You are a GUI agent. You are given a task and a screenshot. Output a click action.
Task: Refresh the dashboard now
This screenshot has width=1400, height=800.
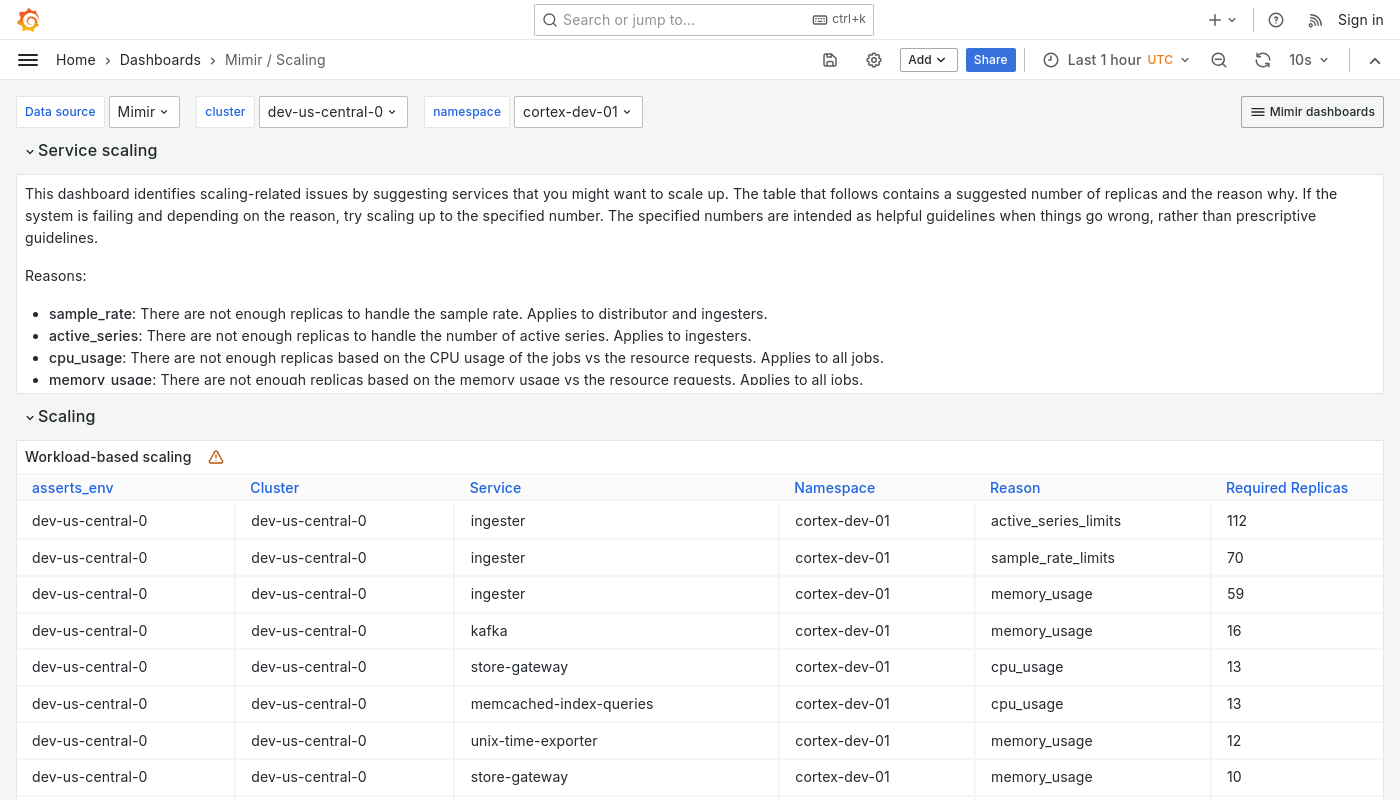click(1262, 59)
